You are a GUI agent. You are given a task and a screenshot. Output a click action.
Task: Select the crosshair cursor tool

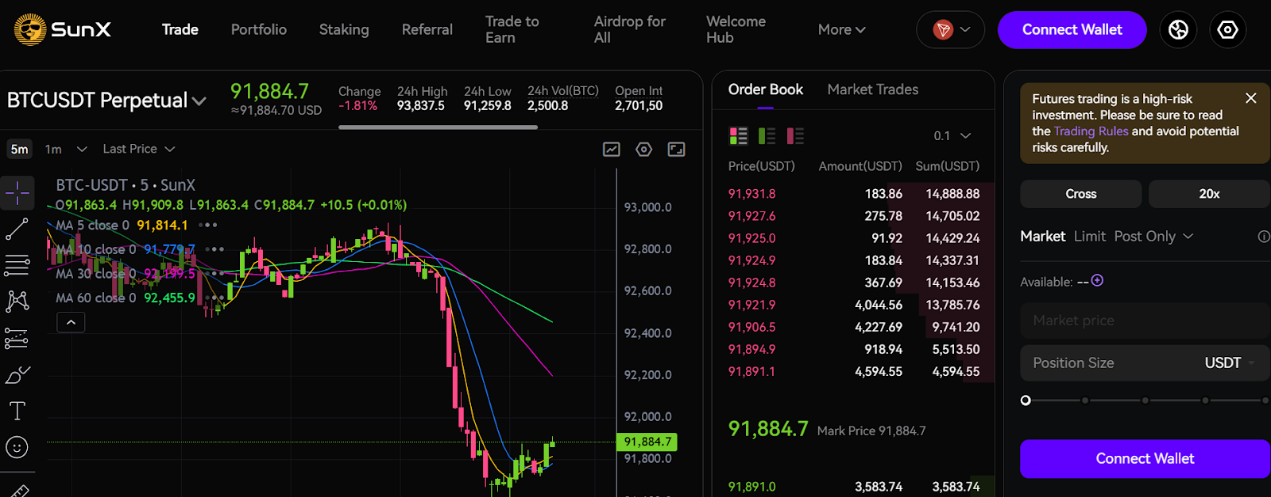point(17,192)
